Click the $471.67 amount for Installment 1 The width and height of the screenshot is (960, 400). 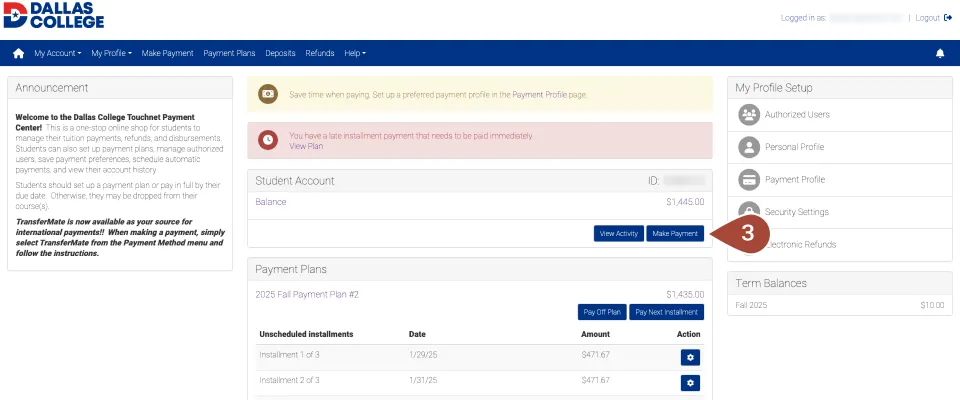click(595, 355)
